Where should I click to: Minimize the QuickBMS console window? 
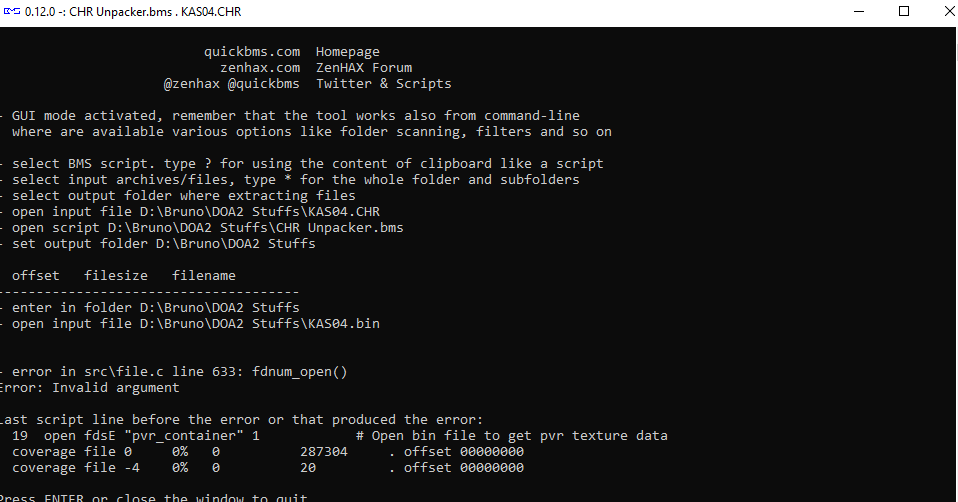point(858,12)
